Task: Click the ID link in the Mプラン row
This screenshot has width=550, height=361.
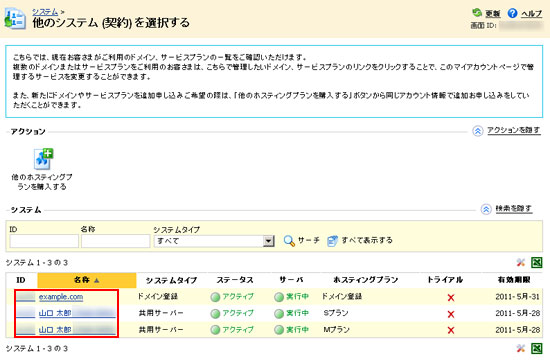Action: pyautogui.click(x=26, y=330)
